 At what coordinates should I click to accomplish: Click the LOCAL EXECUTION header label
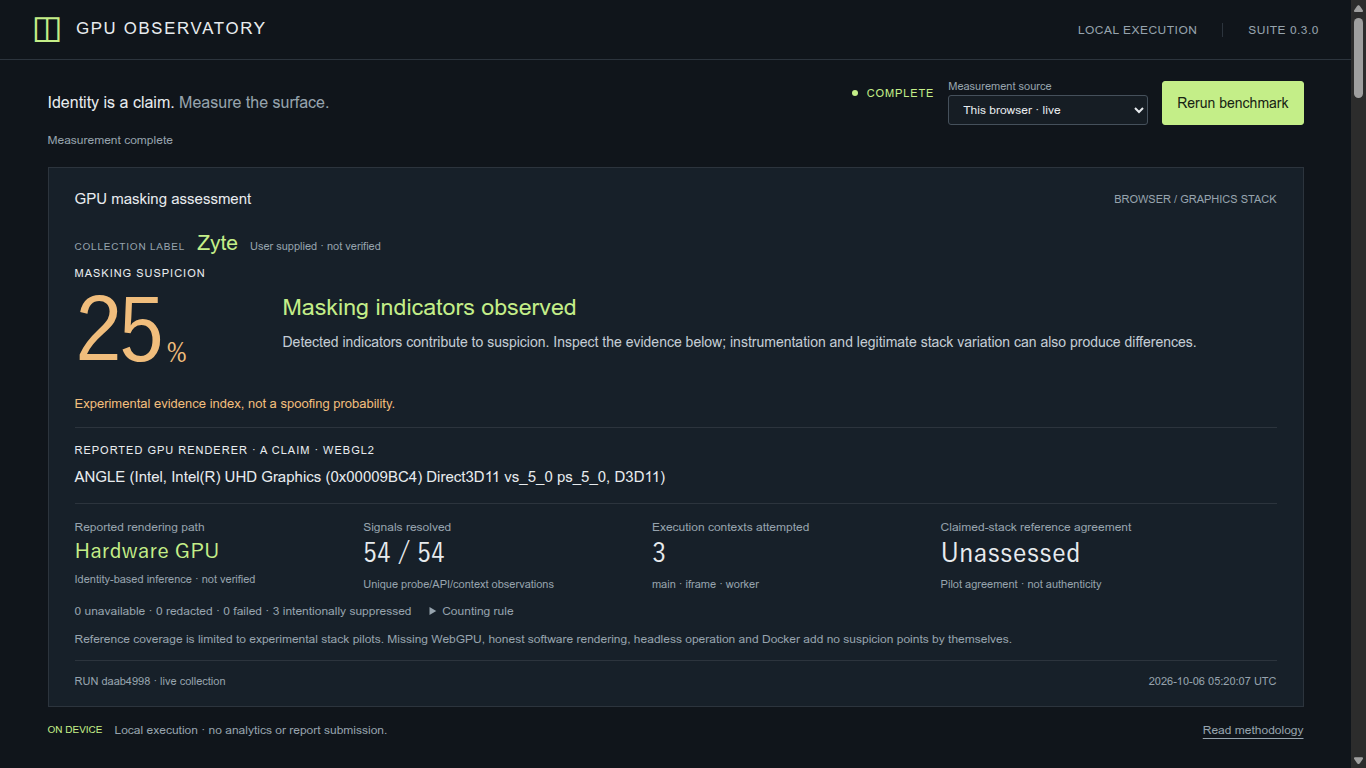point(1137,30)
